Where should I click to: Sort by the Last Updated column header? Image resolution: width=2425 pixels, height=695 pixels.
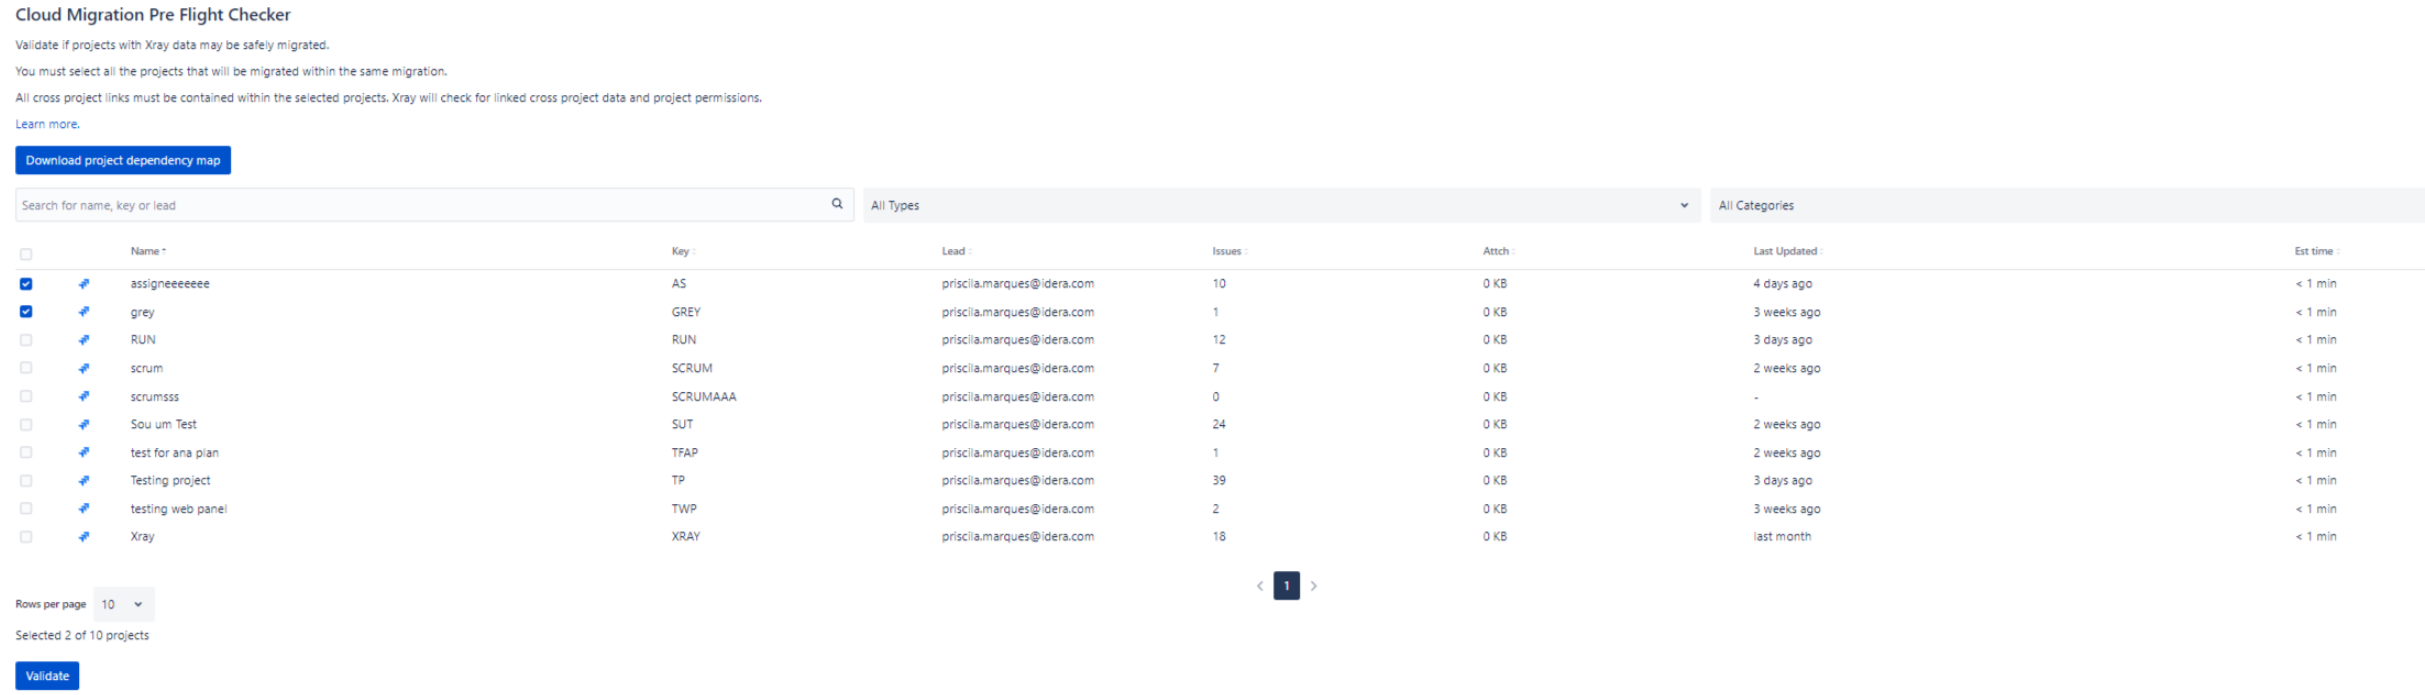pyautogui.click(x=1787, y=251)
